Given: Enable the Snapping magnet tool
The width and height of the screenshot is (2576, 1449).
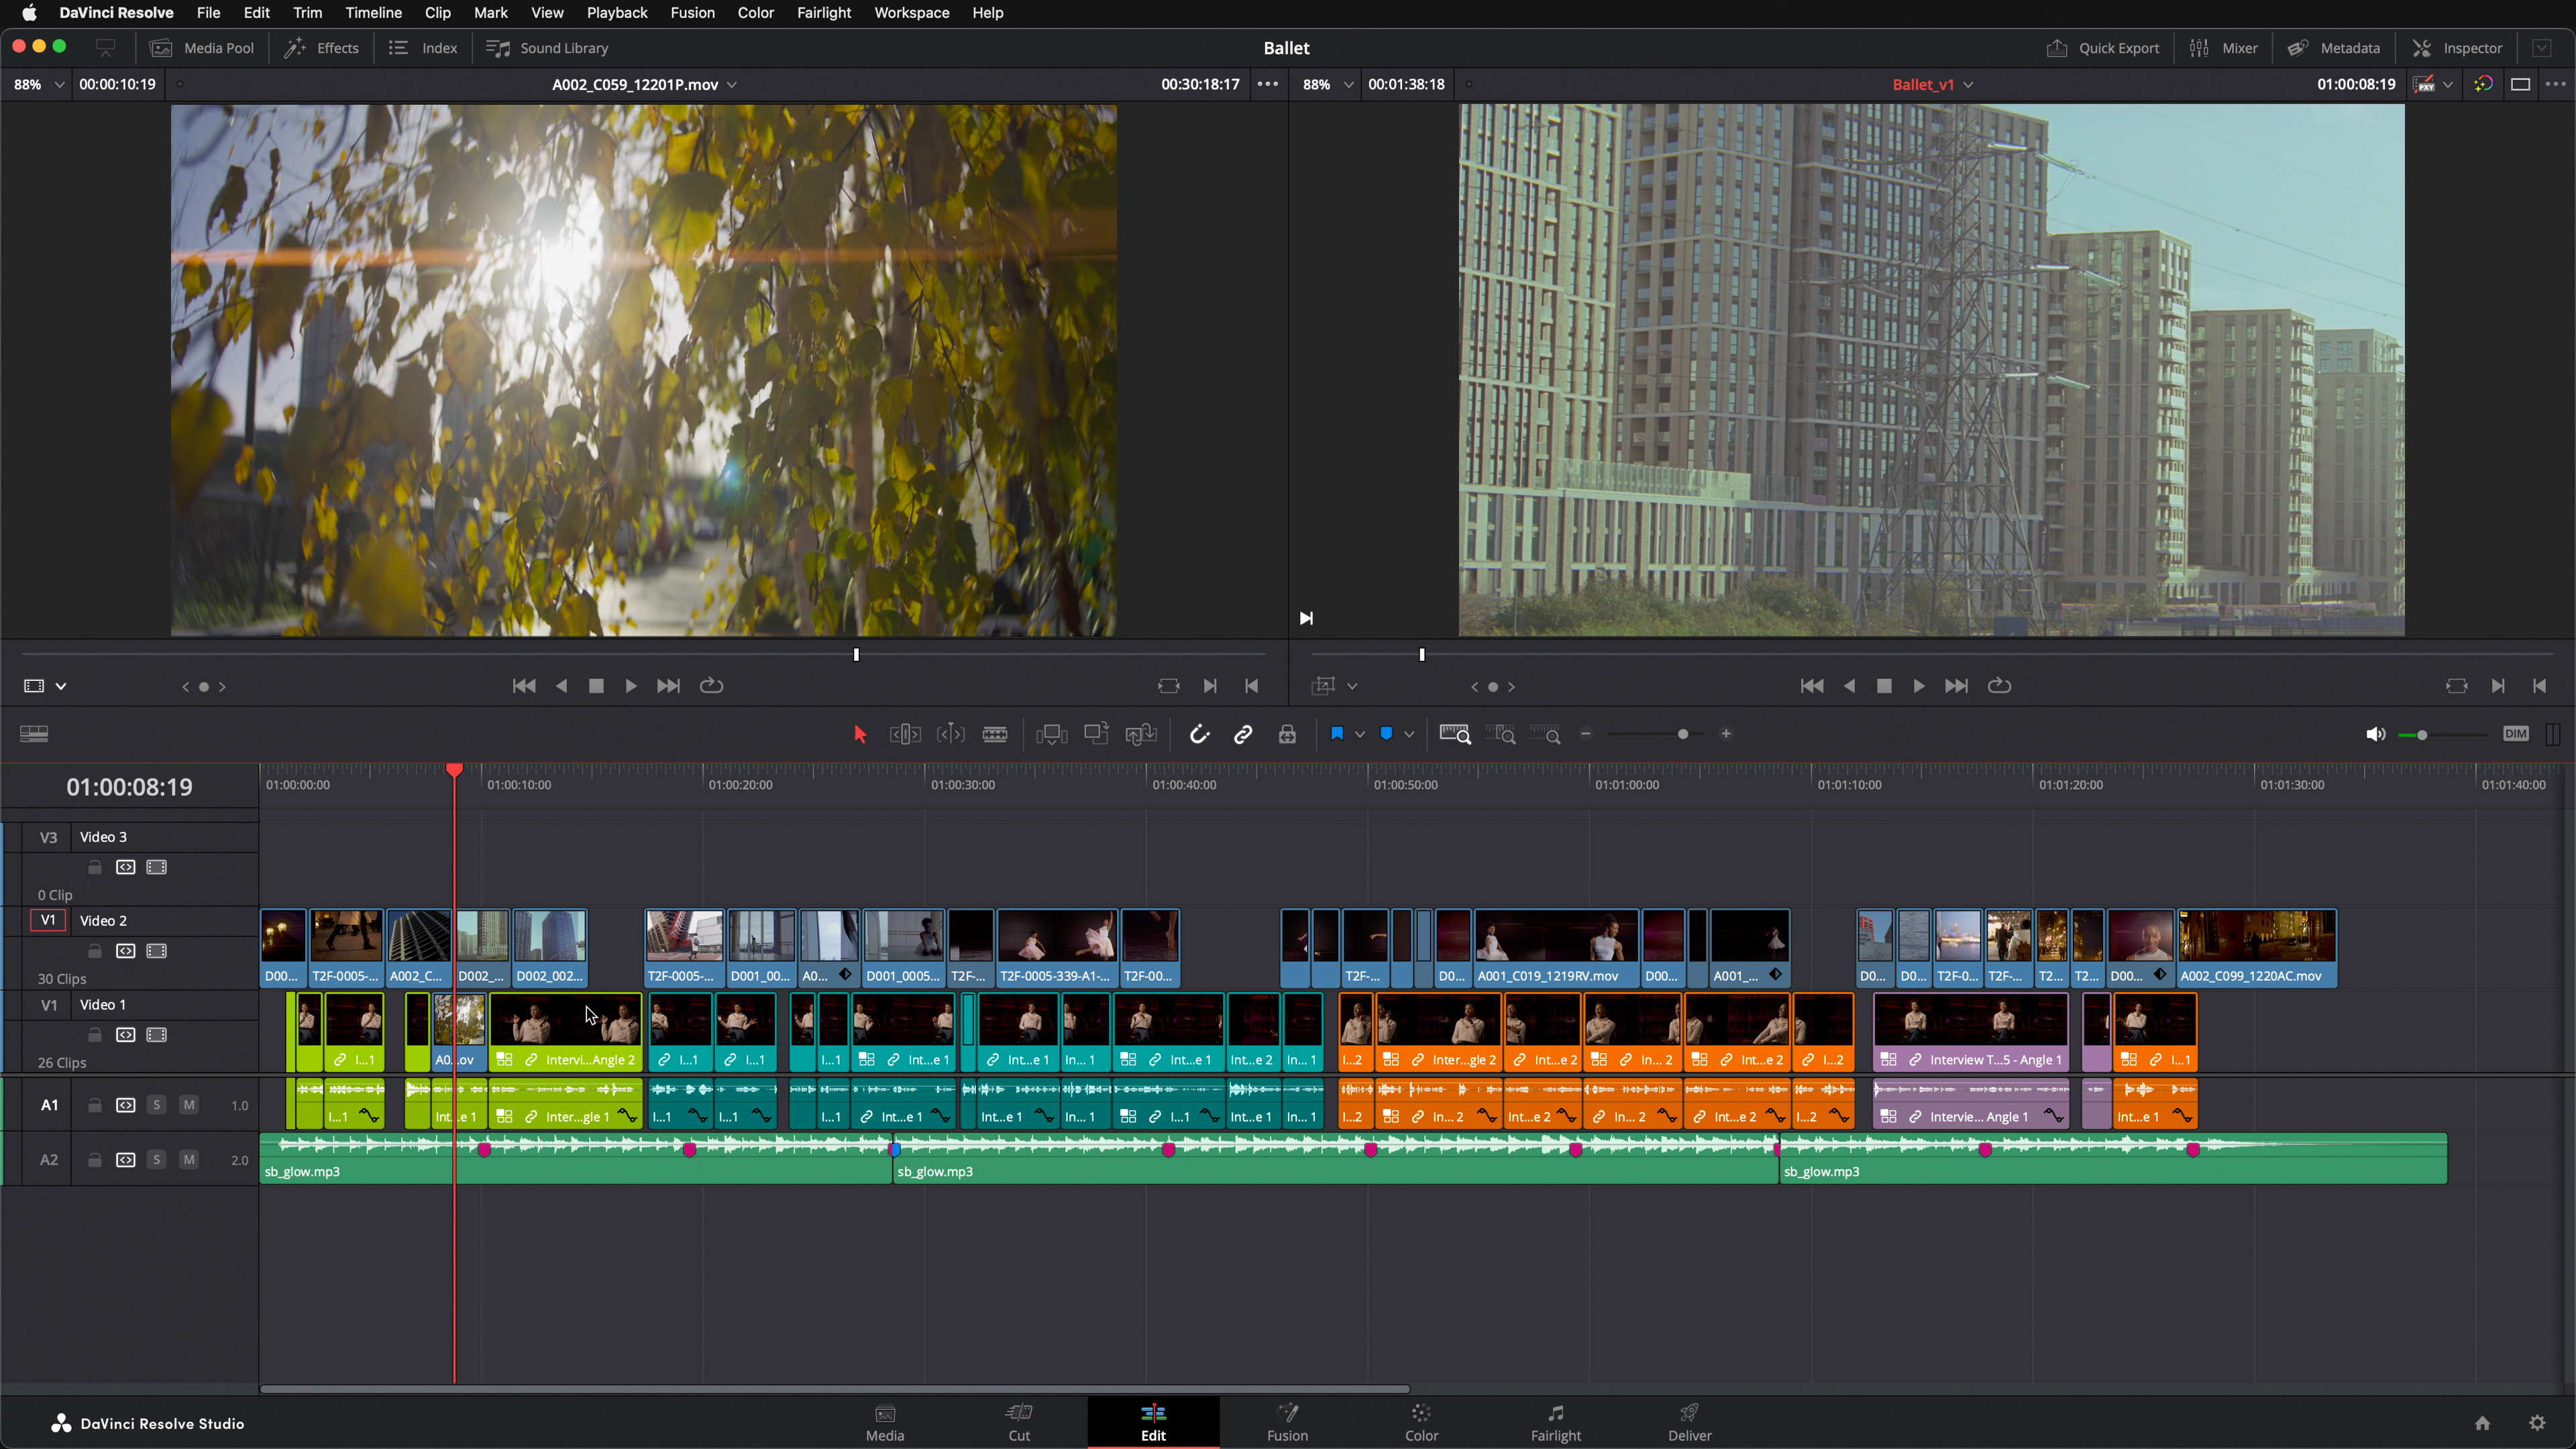Looking at the screenshot, I should (x=1199, y=733).
